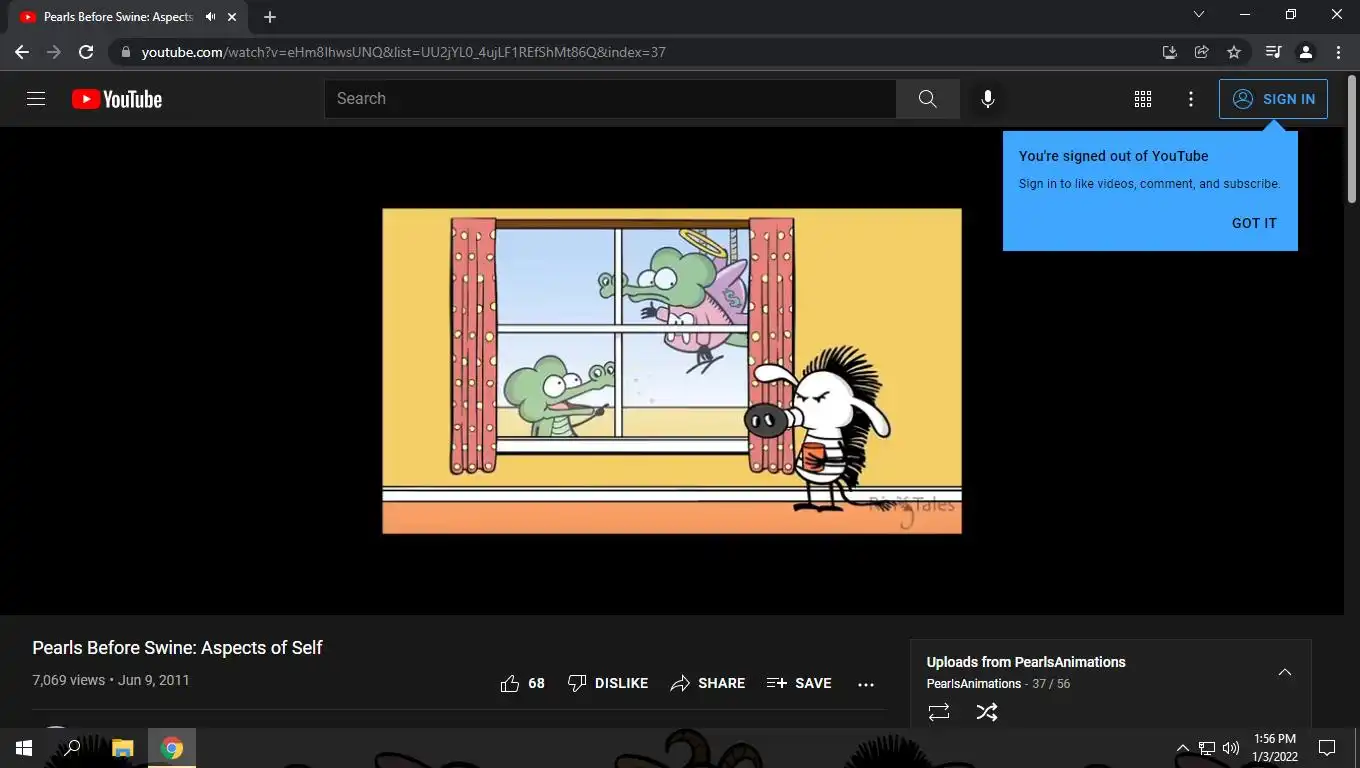Open more actions ellipsis under video
The height and width of the screenshot is (768, 1360).
point(866,684)
